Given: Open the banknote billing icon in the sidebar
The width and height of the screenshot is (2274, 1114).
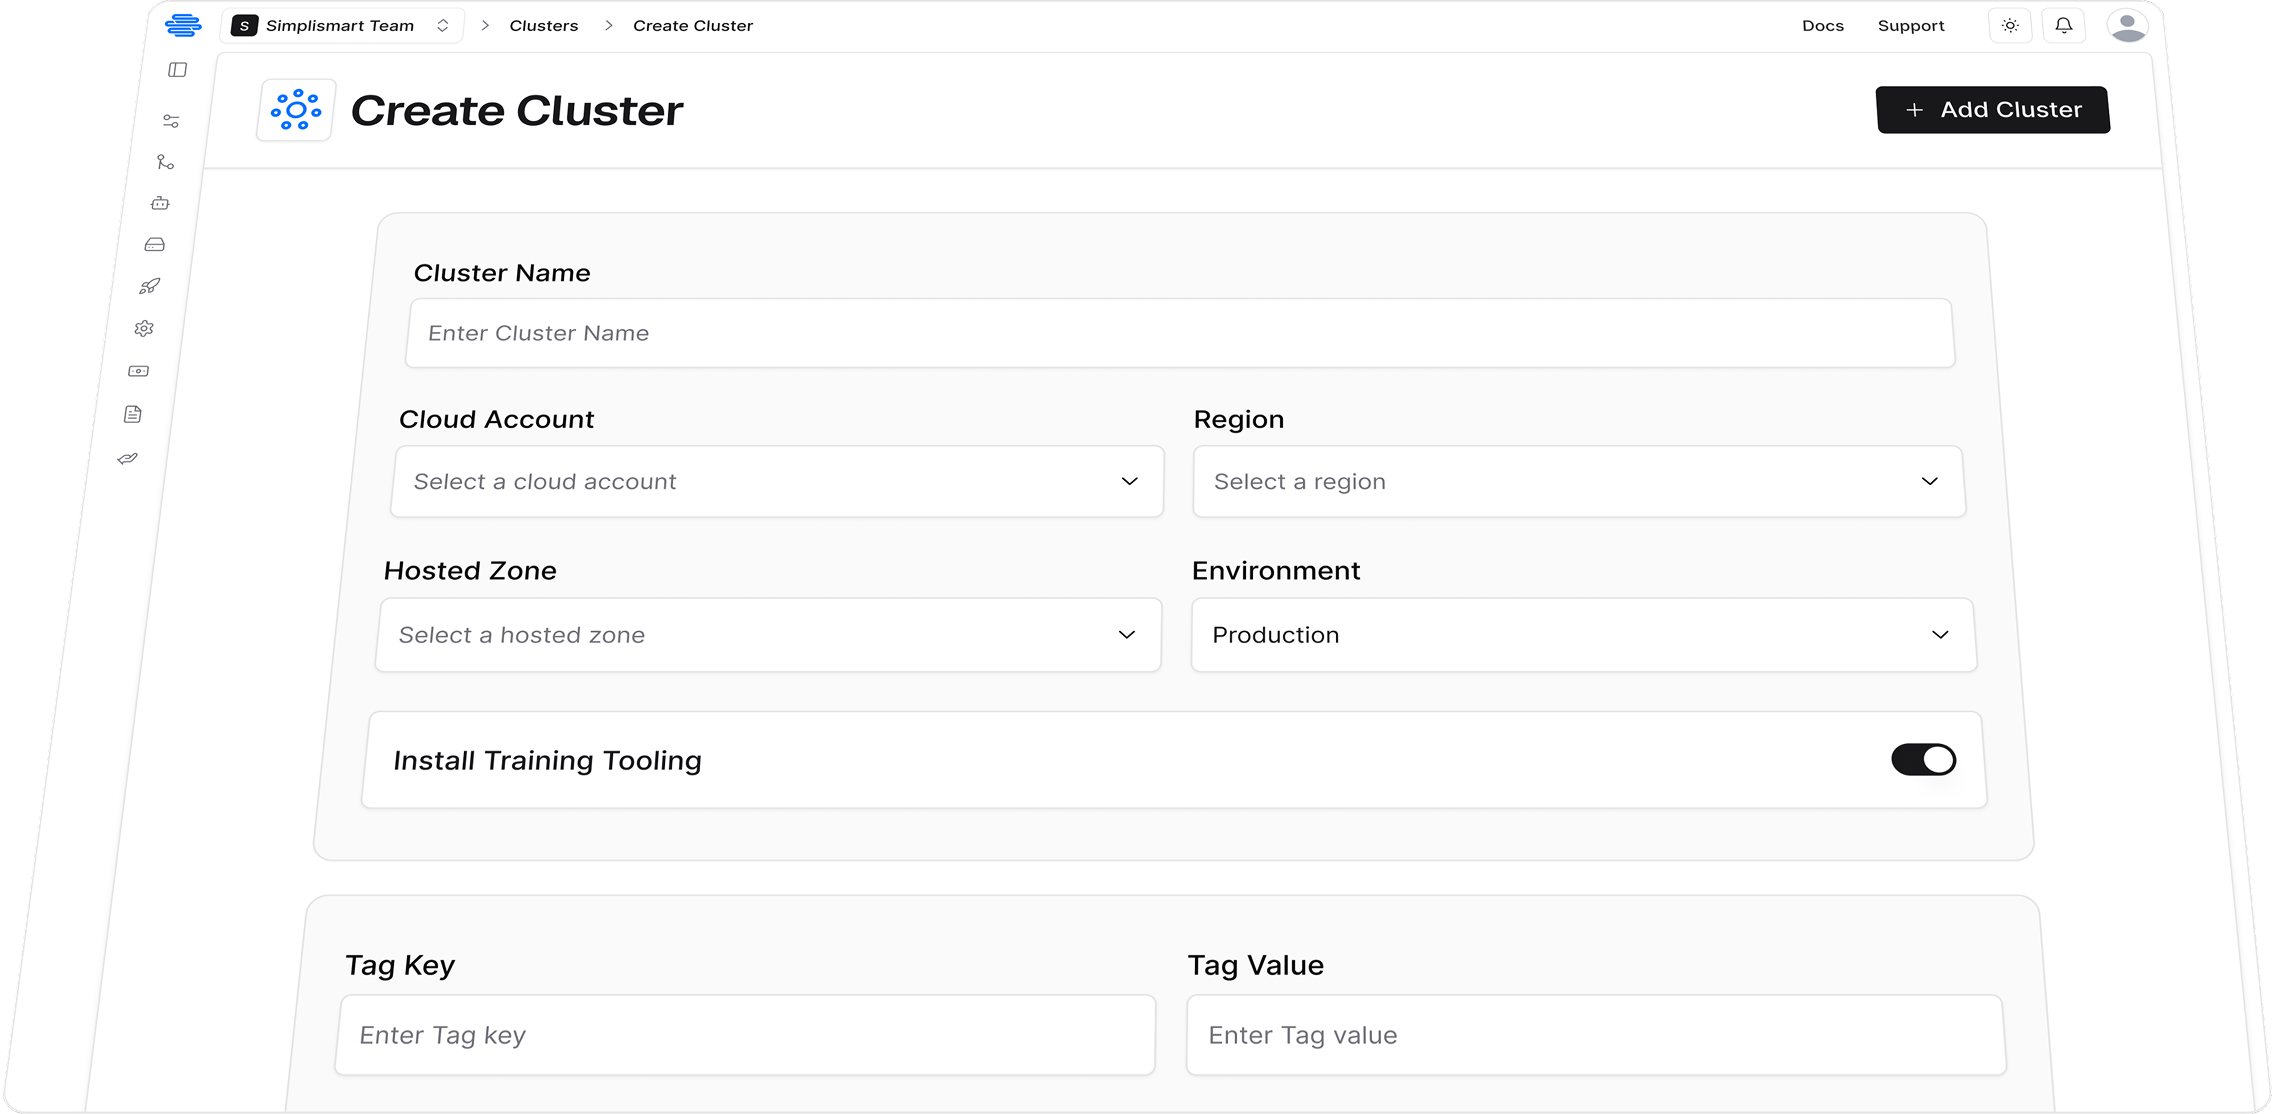Looking at the screenshot, I should click(138, 371).
